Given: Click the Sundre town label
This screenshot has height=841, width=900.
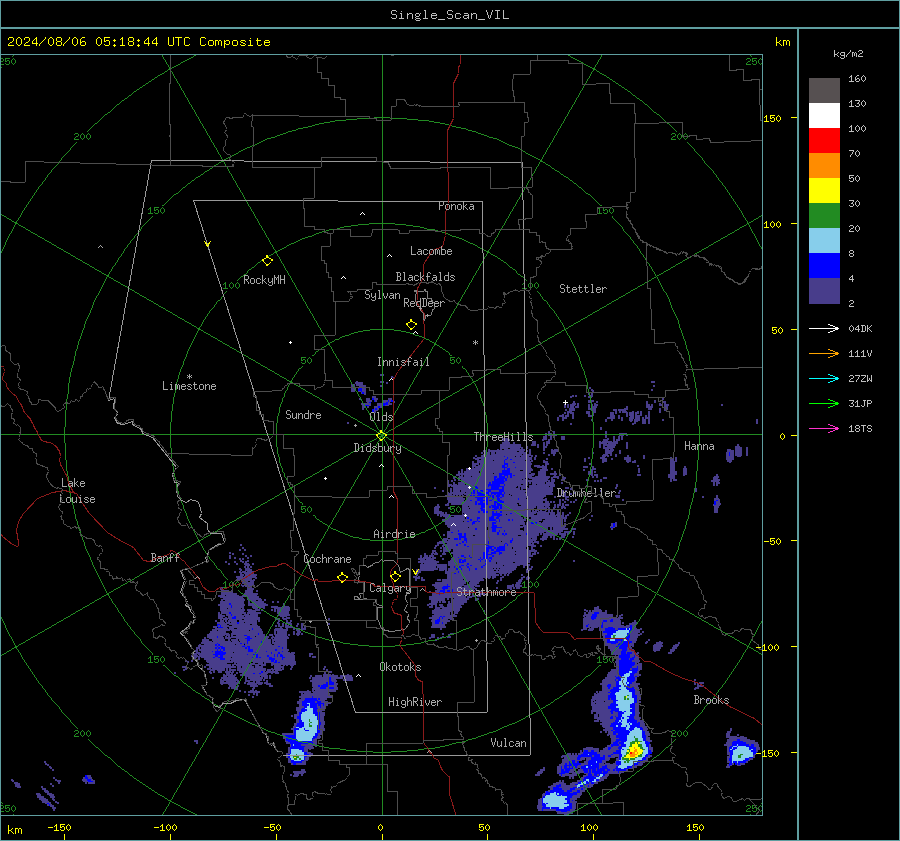Looking at the screenshot, I should pos(303,414).
